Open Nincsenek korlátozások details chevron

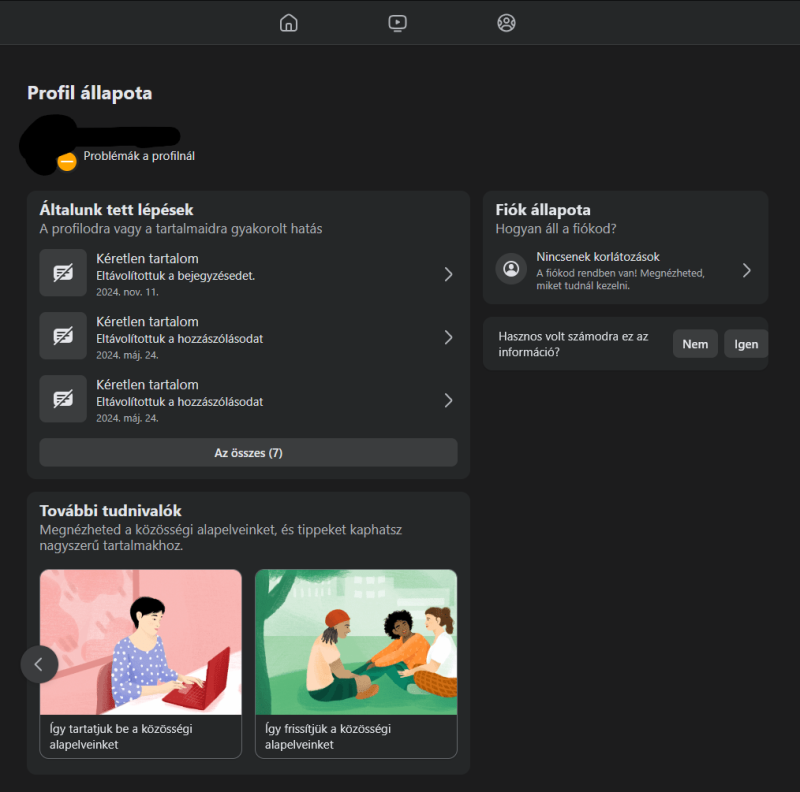pos(746,270)
